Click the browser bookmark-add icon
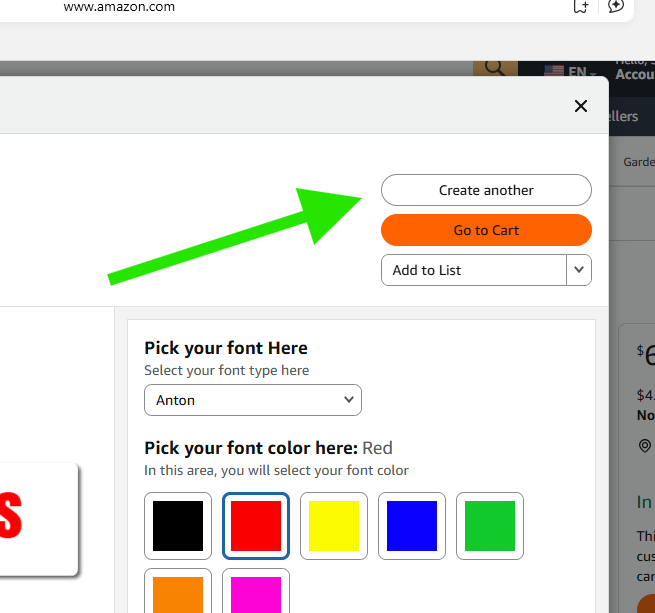The height and width of the screenshot is (613, 655). coord(580,6)
